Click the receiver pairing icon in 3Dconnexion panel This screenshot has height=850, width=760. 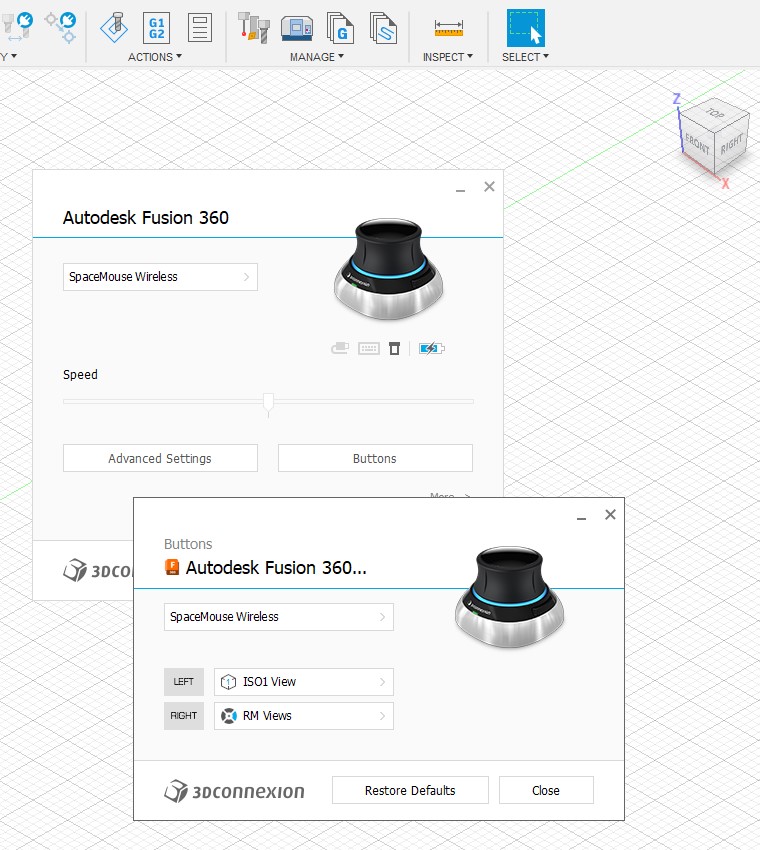pyautogui.click(x=340, y=348)
